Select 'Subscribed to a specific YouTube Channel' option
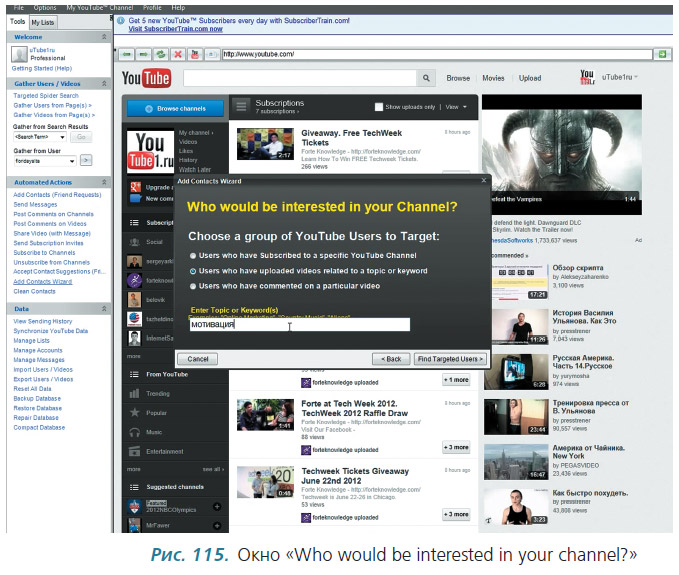679x575 pixels. pos(192,255)
